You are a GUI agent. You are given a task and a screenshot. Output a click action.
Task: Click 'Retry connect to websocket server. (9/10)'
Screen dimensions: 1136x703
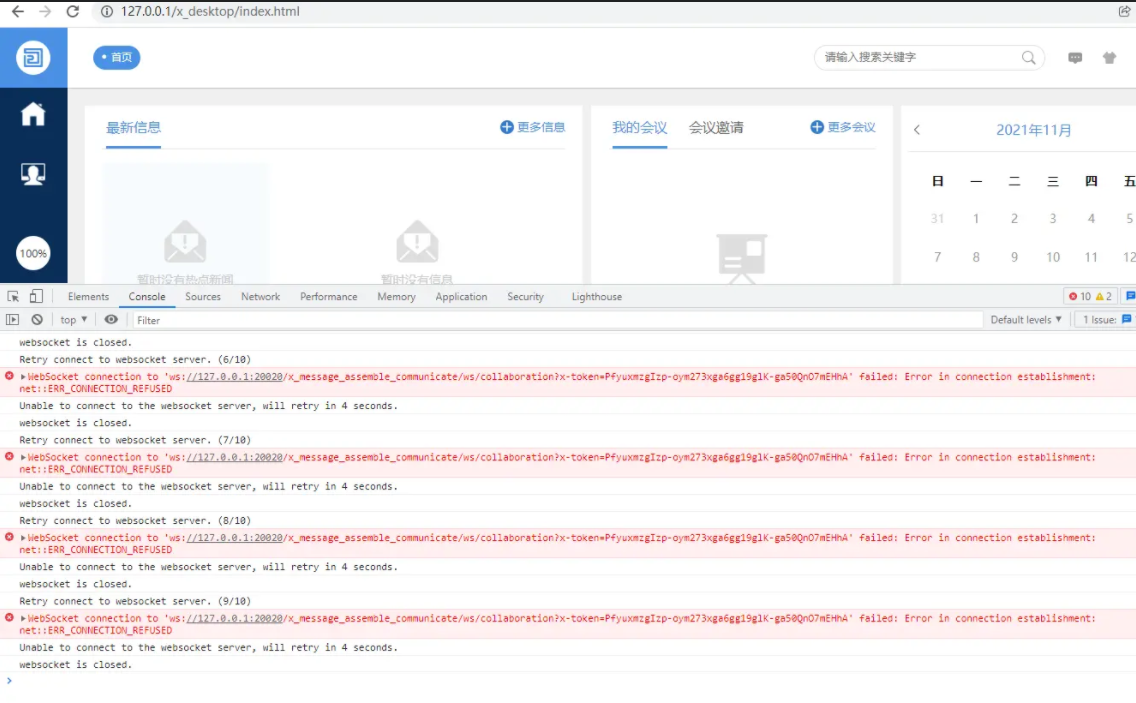point(135,601)
